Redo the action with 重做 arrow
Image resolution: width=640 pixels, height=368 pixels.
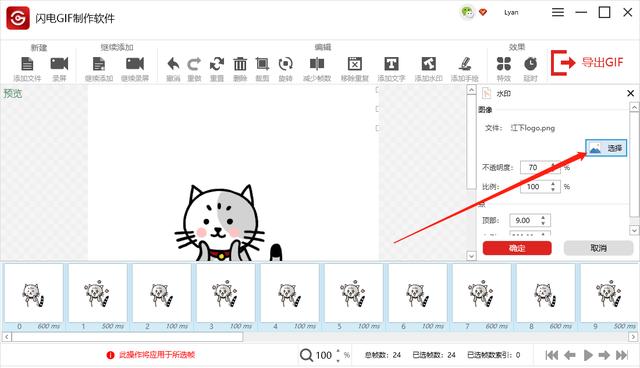[x=194, y=64]
